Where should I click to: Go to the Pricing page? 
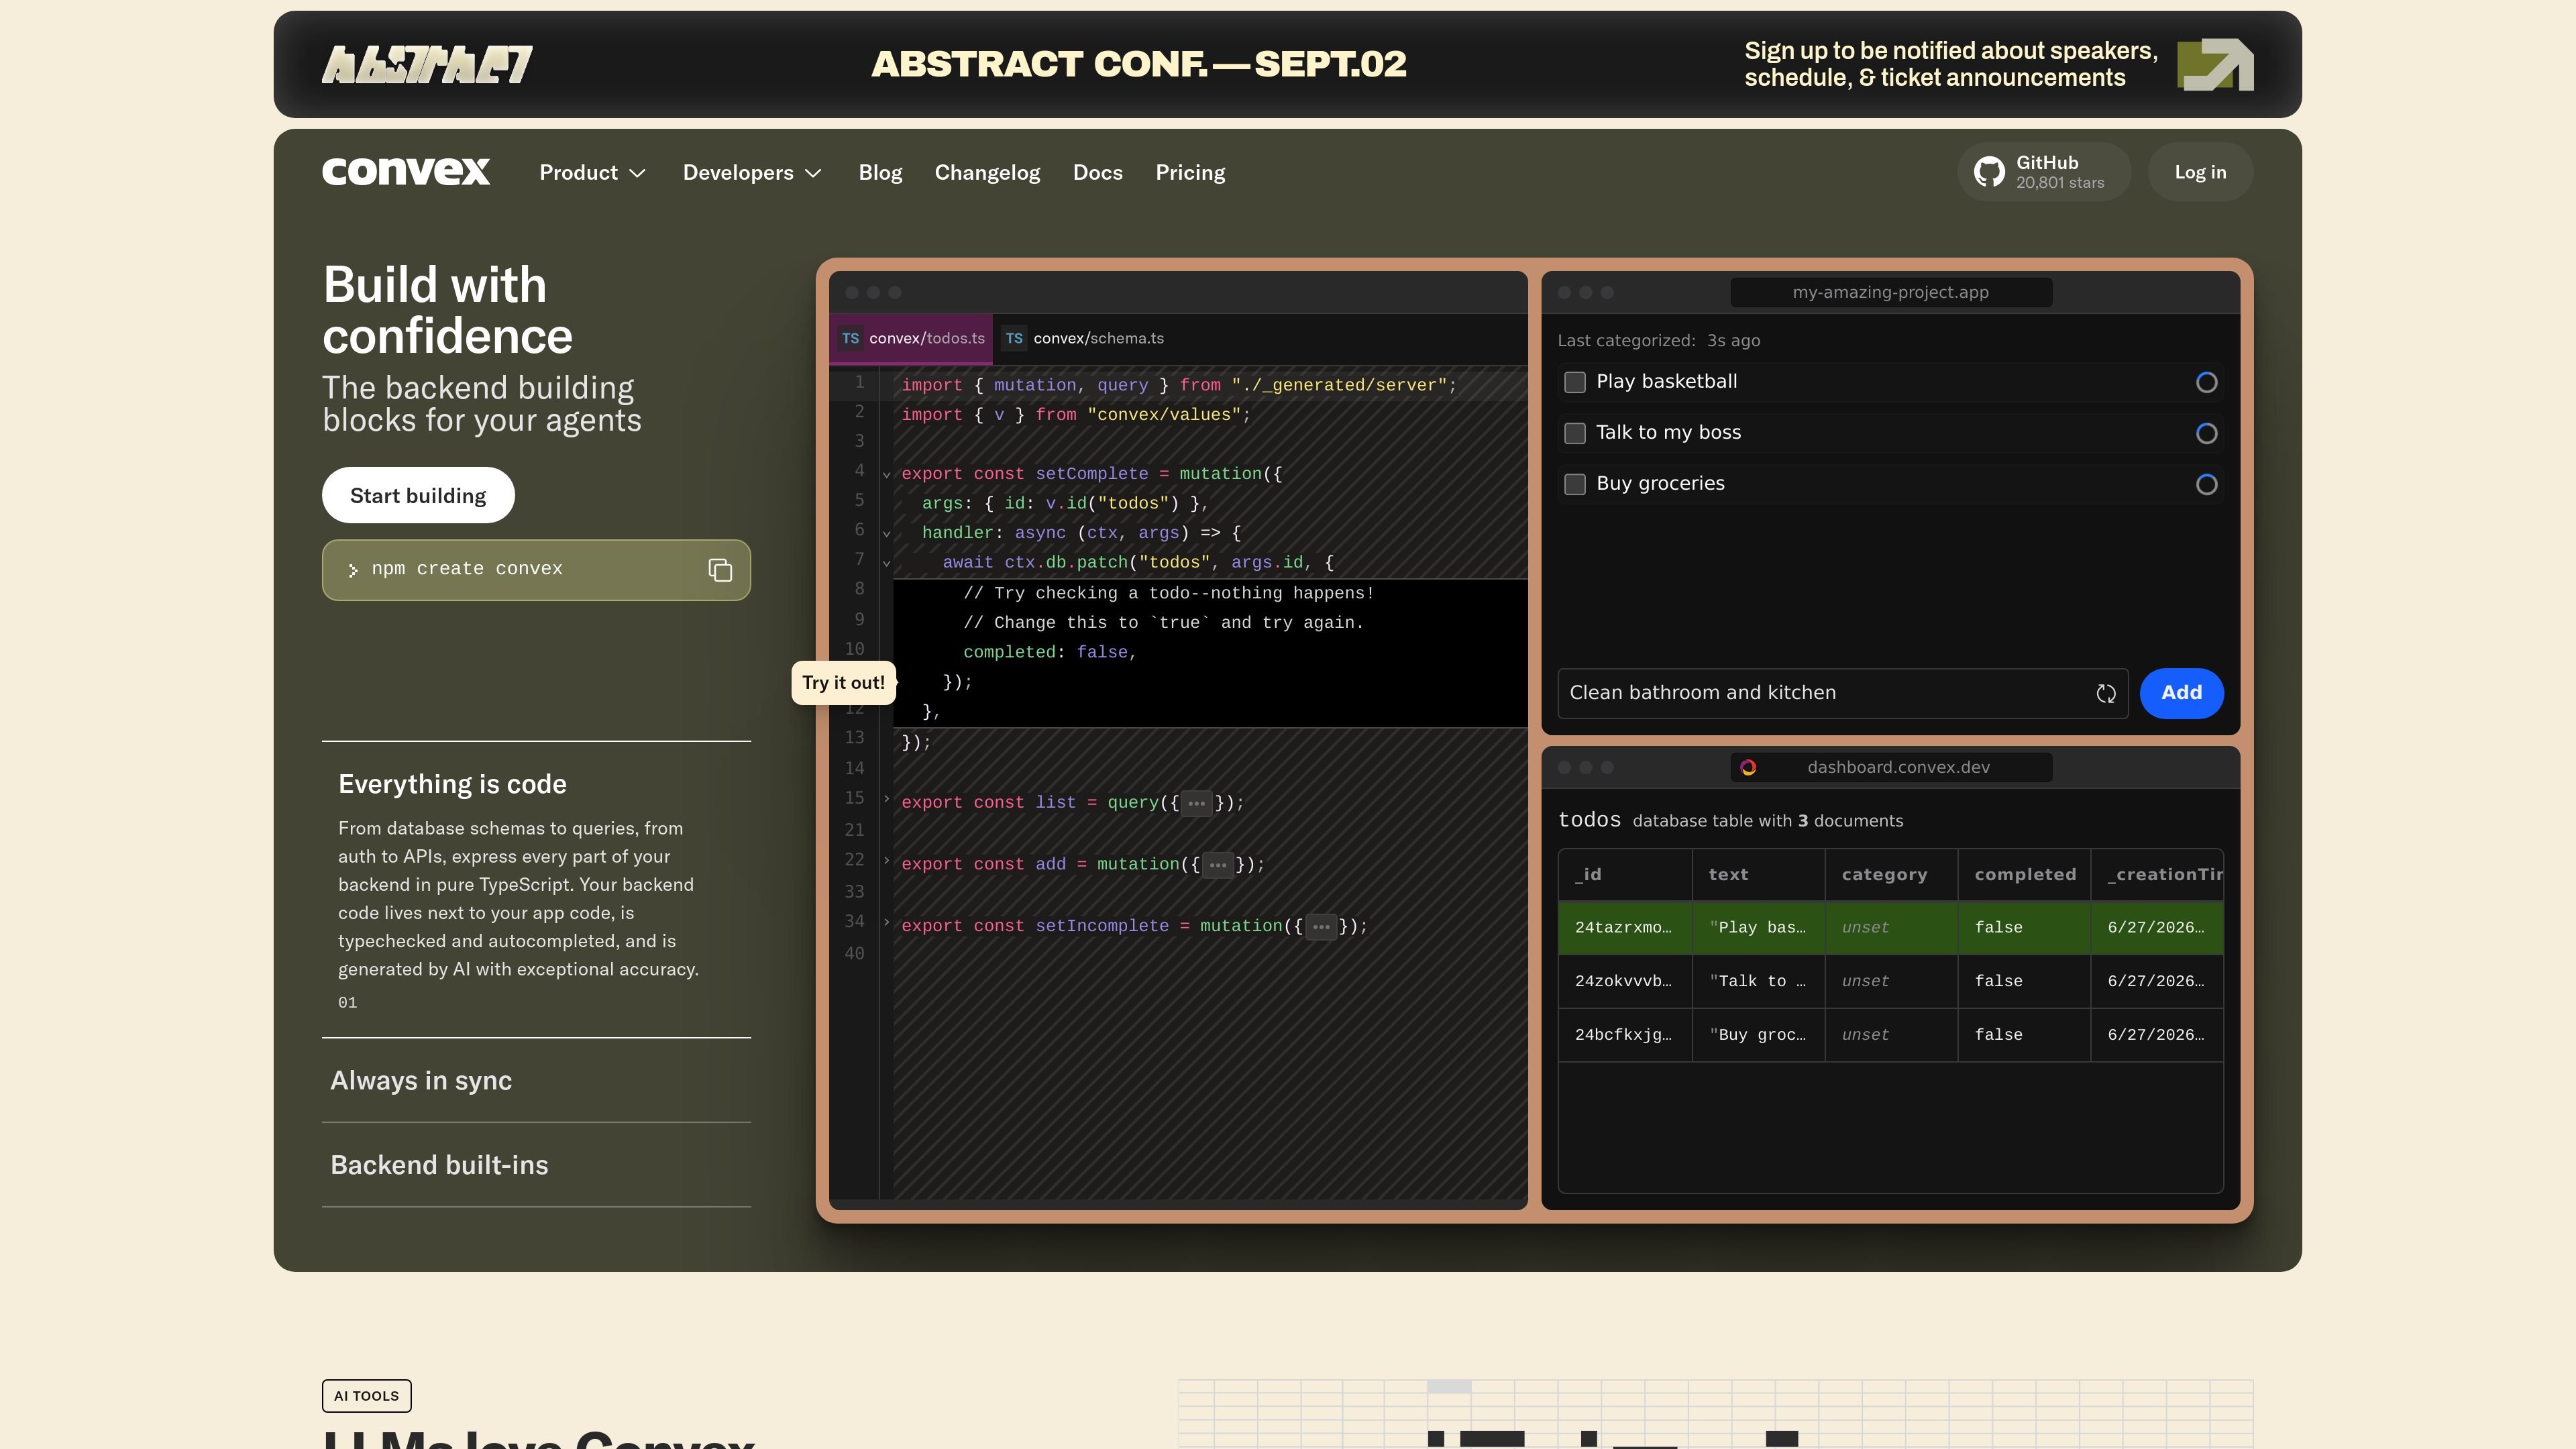click(x=1190, y=173)
